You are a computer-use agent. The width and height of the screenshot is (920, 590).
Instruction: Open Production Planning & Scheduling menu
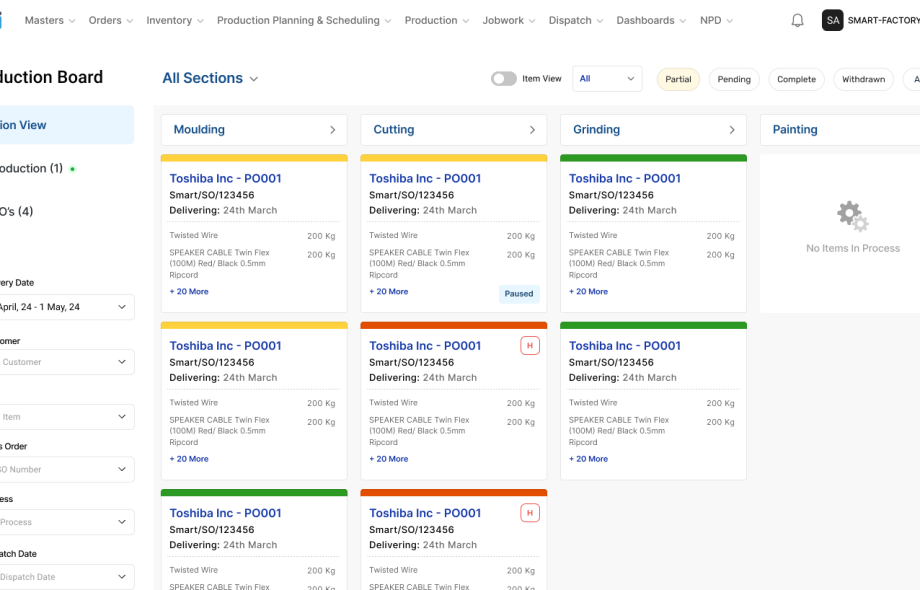303,20
